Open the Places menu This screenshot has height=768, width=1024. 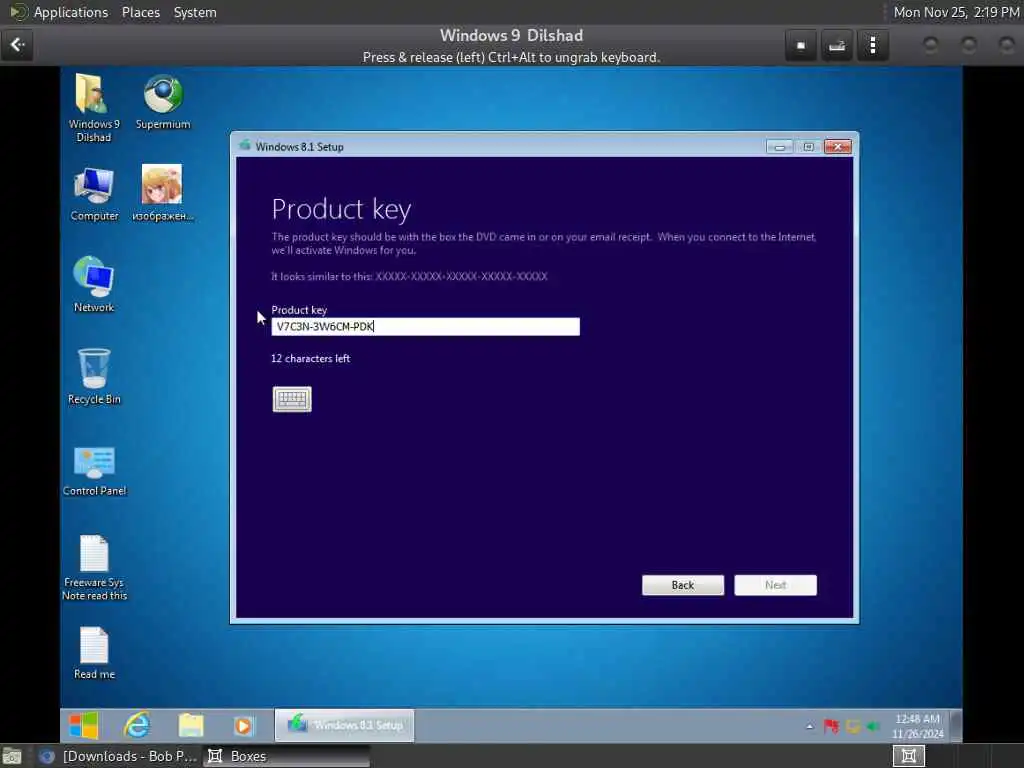pos(140,12)
